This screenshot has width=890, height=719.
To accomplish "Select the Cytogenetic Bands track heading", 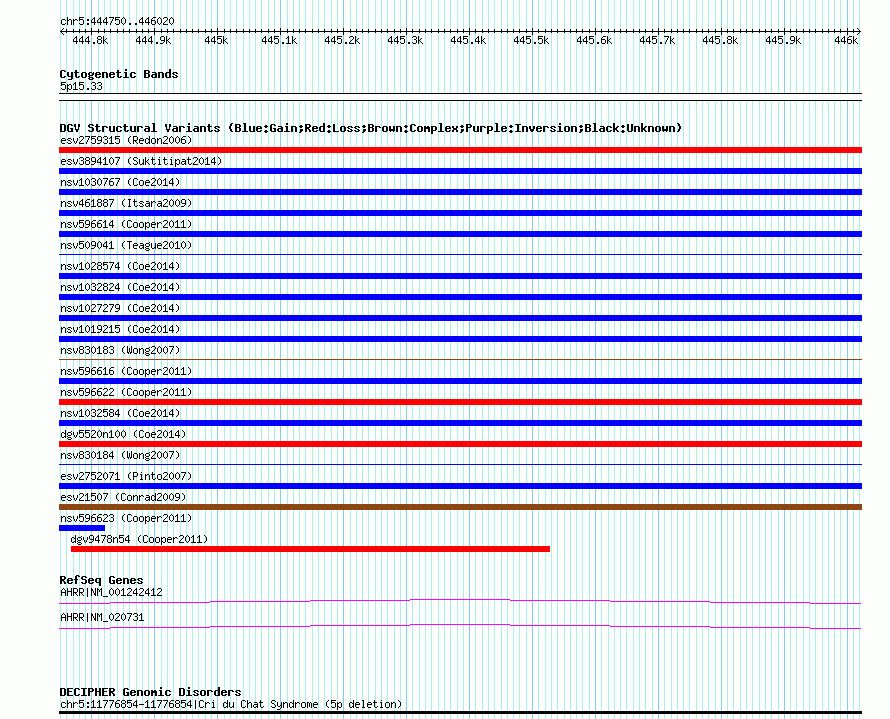I will pyautogui.click(x=119, y=74).
